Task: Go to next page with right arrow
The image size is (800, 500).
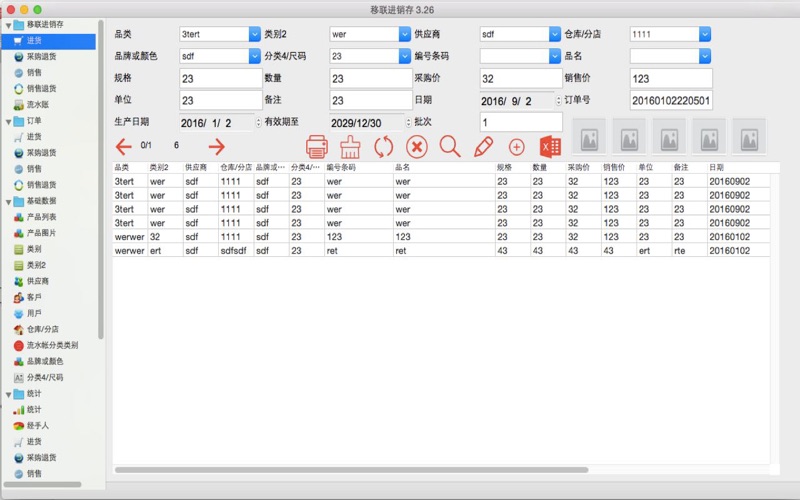Action: click(216, 147)
